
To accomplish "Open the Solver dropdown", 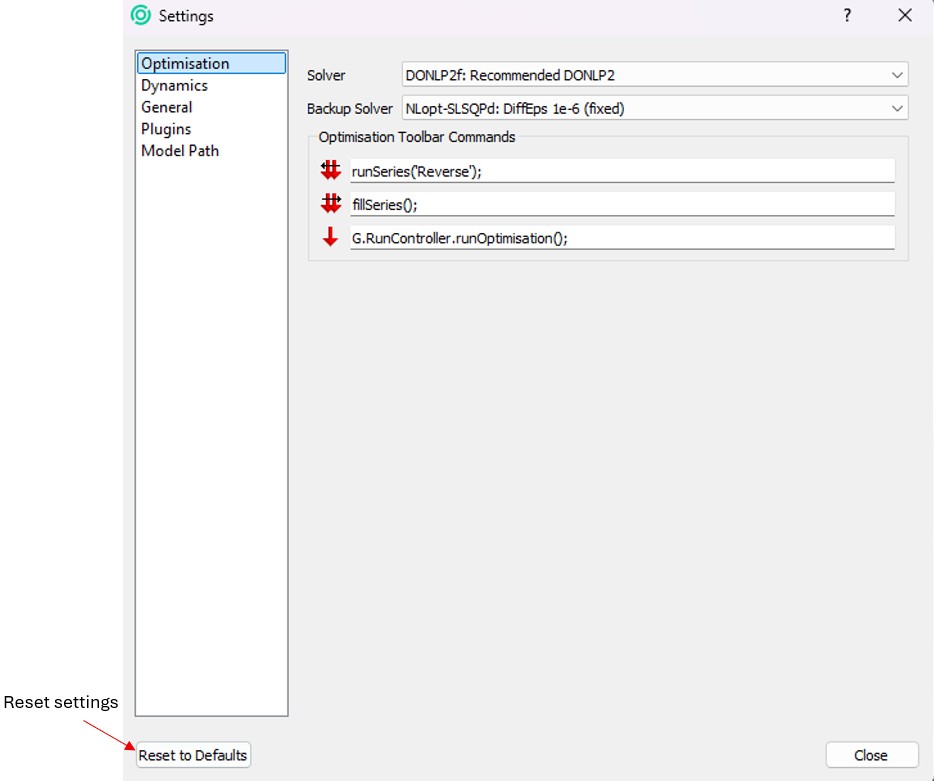I will (654, 75).
